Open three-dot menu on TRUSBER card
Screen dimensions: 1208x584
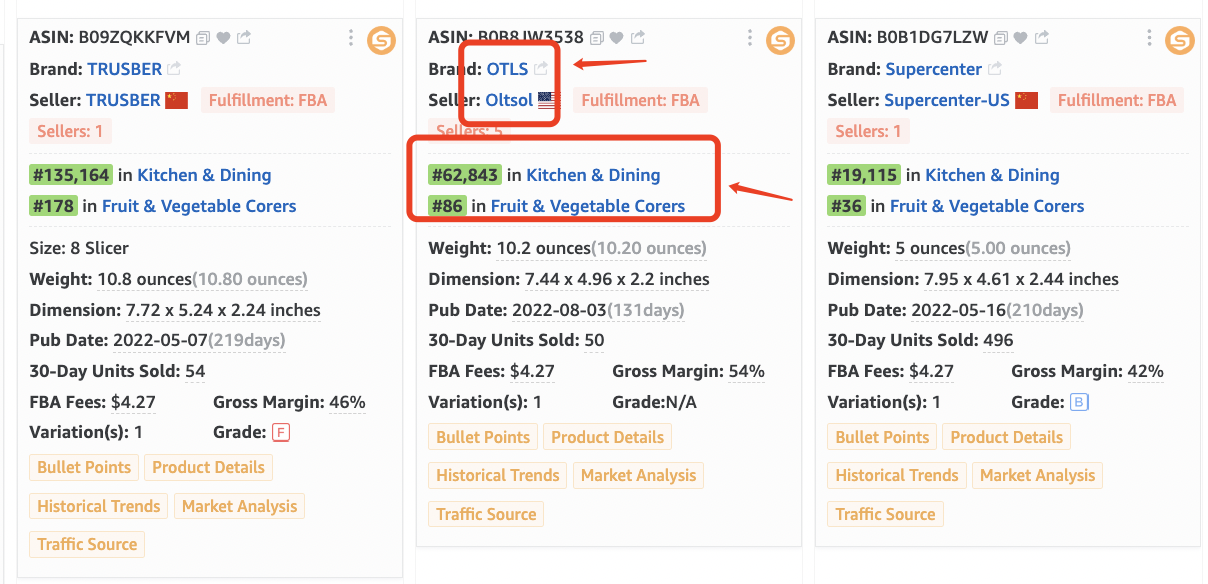(x=351, y=38)
